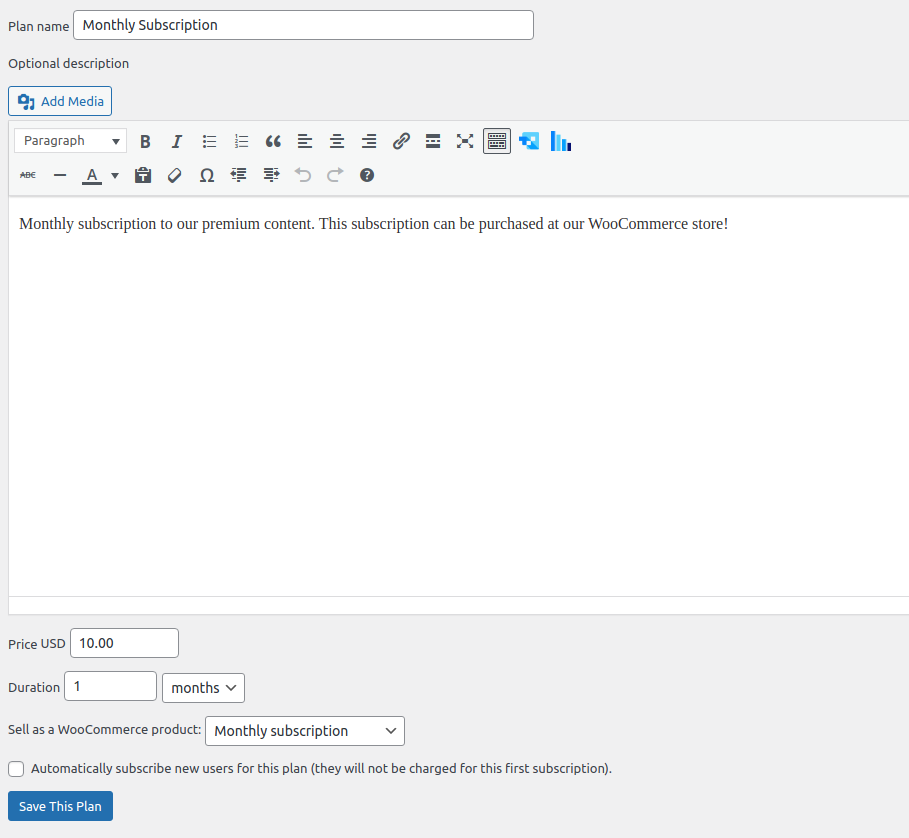Open the WooCommerce product dropdown
Viewport: 909px width, 838px height.
point(305,731)
